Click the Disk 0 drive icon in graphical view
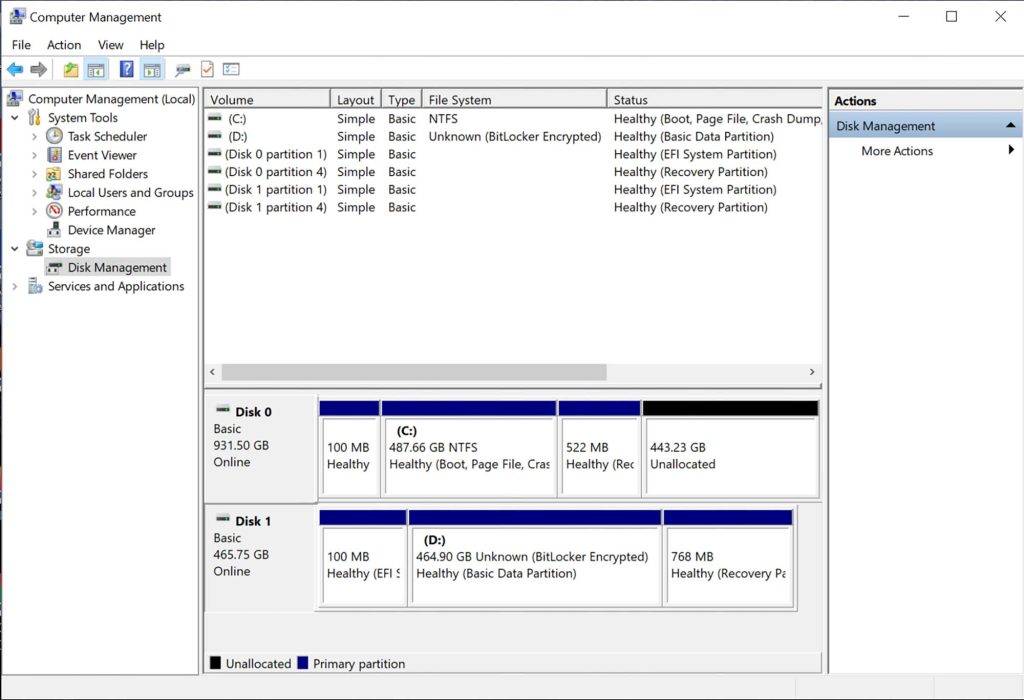This screenshot has height=700, width=1024. click(x=223, y=410)
